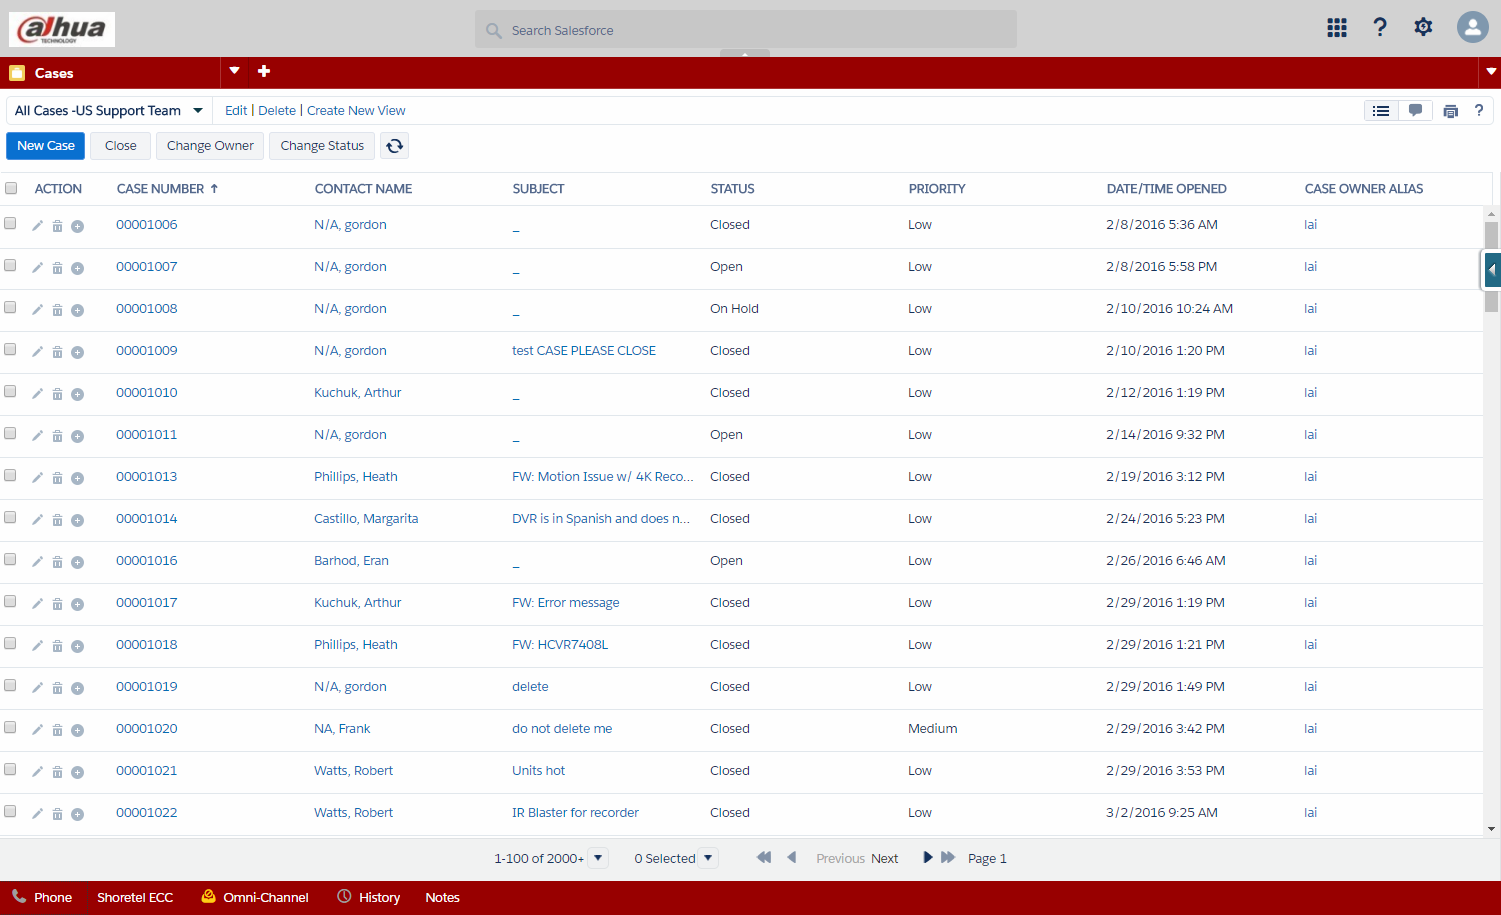Check the box for case 00001006
The height and width of the screenshot is (915, 1501).
[10, 223]
